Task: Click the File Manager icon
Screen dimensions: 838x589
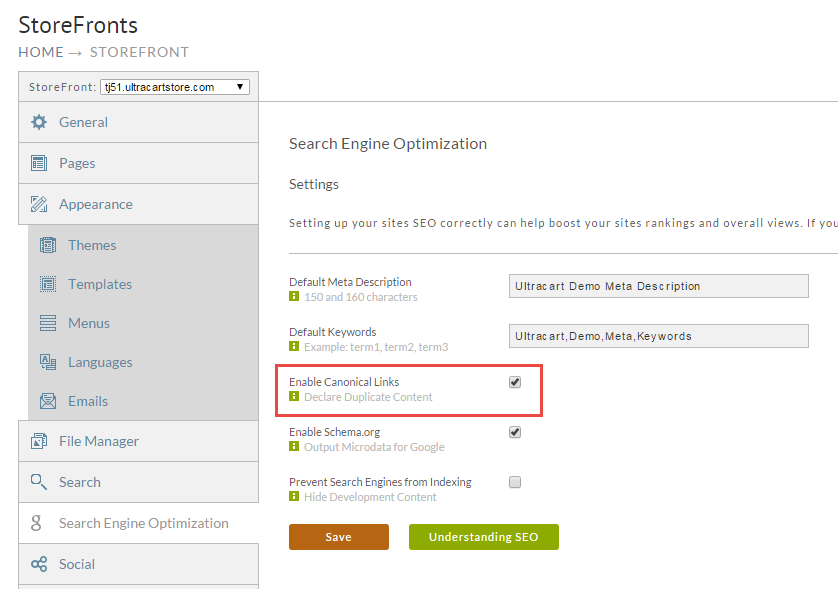Action: point(38,441)
